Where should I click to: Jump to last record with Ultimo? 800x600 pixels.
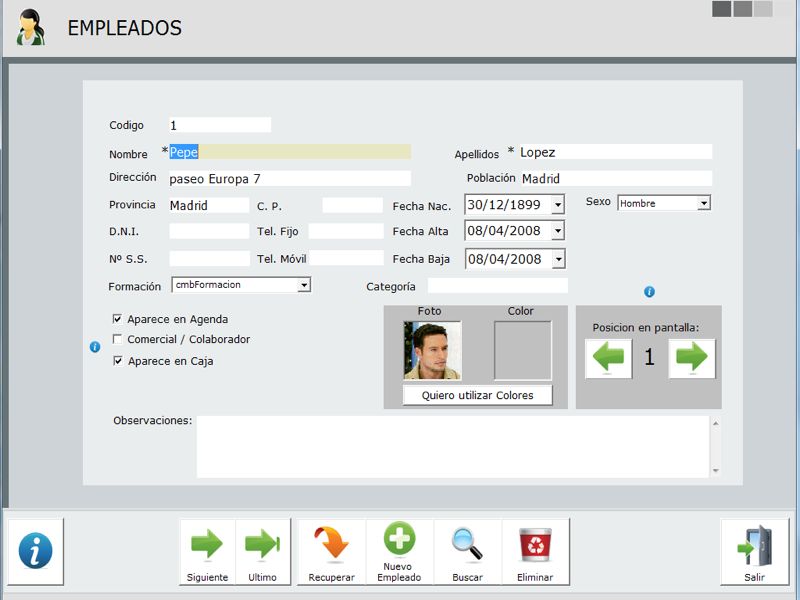(x=262, y=545)
